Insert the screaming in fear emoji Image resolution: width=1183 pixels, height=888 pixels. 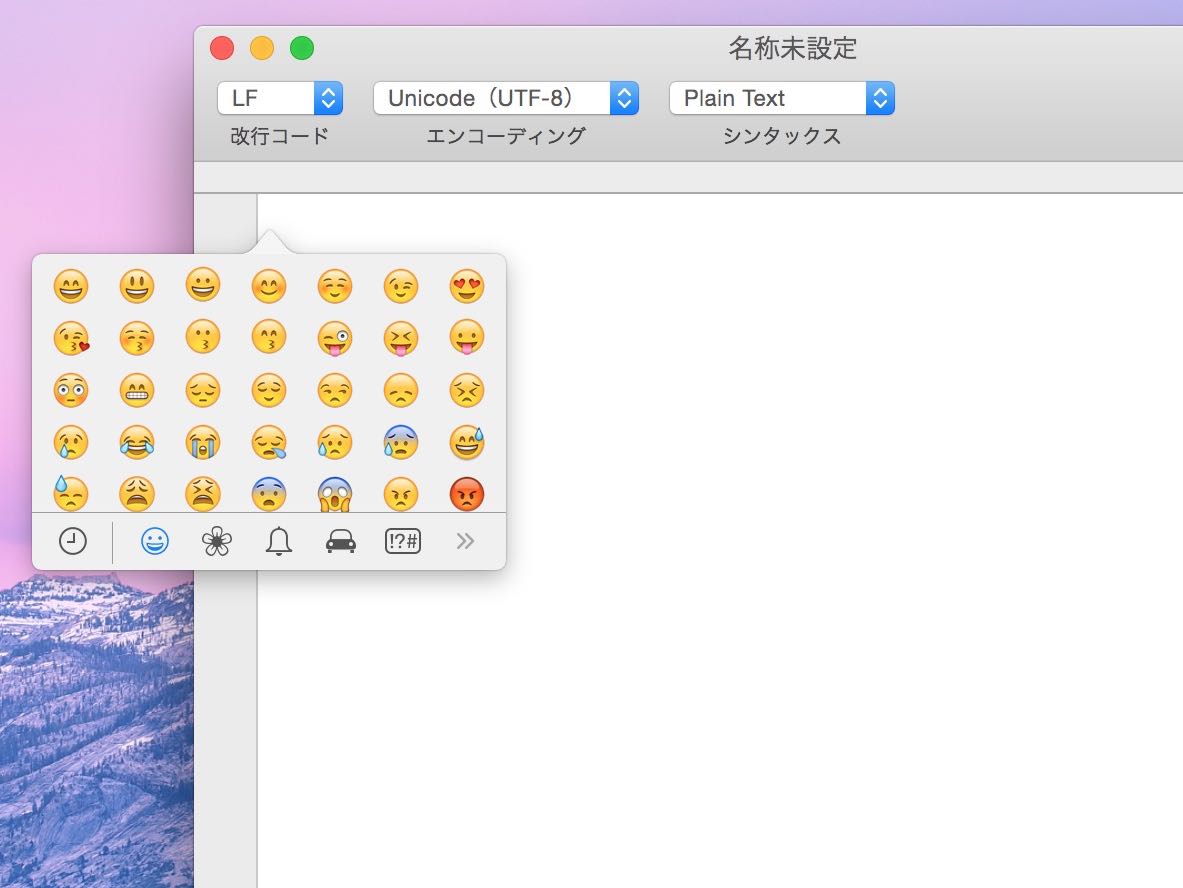coord(334,494)
